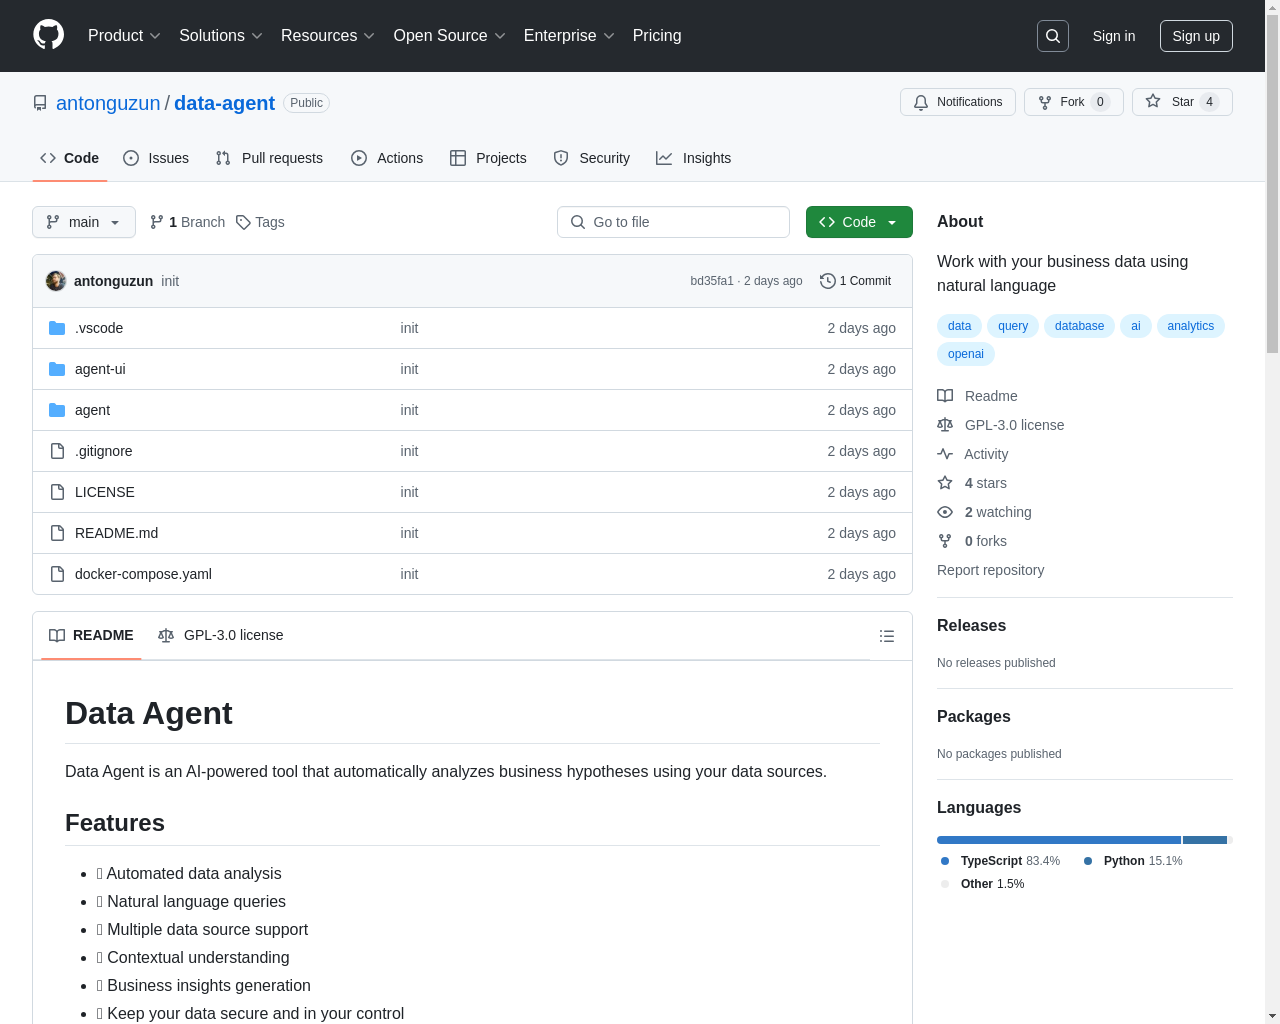
Task: Click the eye icon beside 2 watching
Action: pyautogui.click(x=945, y=512)
